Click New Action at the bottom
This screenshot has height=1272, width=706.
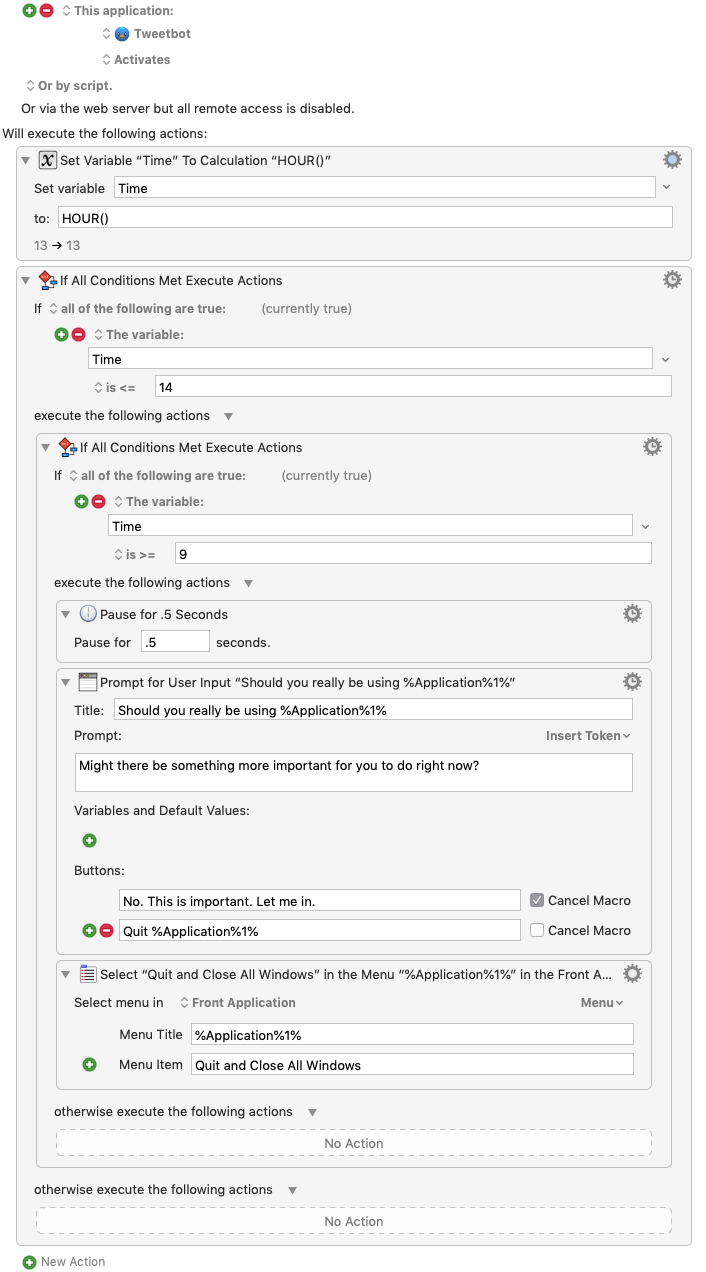(64, 1262)
